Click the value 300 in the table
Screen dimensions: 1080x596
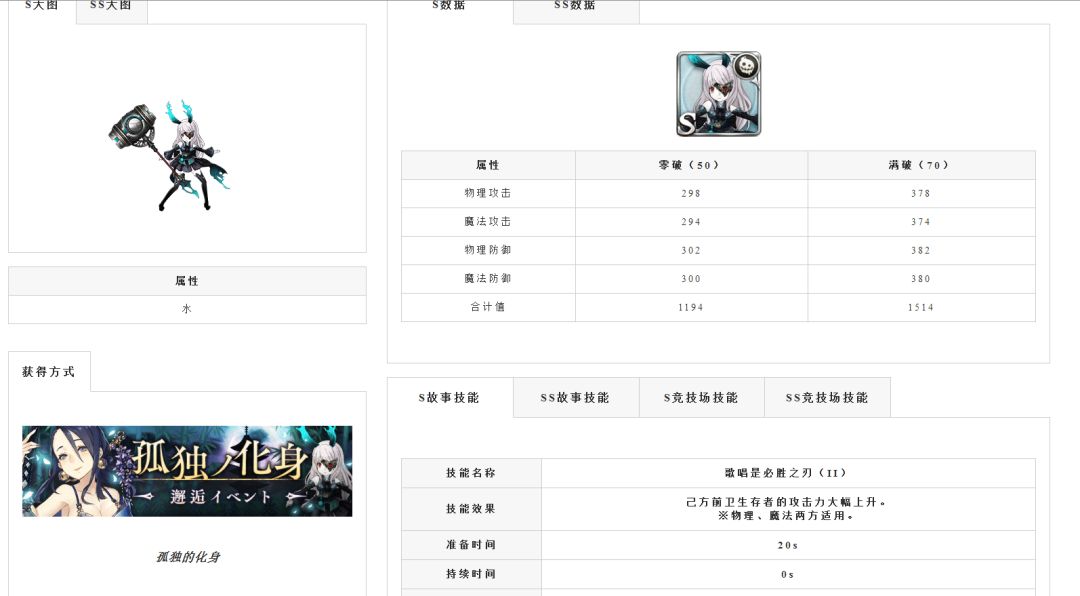coord(691,278)
